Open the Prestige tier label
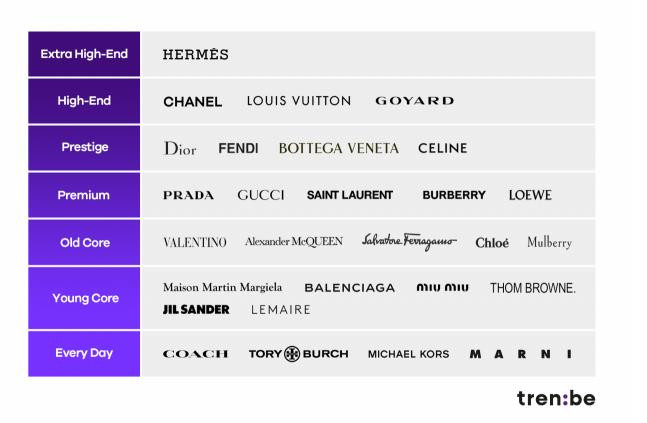The width and height of the screenshot is (647, 423). tap(84, 148)
